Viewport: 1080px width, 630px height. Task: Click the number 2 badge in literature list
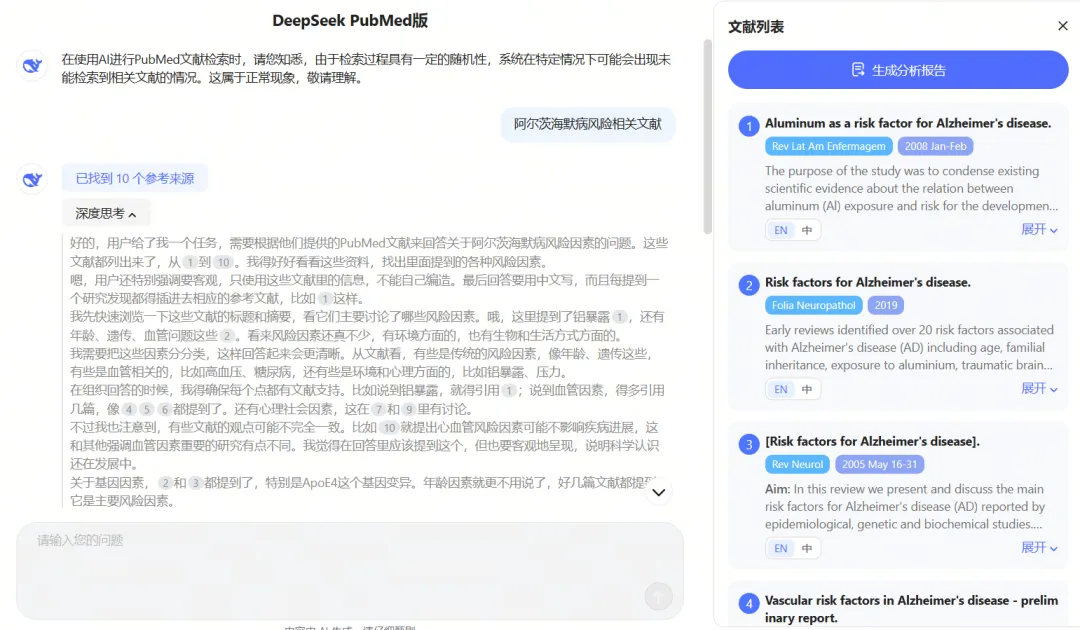(x=749, y=285)
